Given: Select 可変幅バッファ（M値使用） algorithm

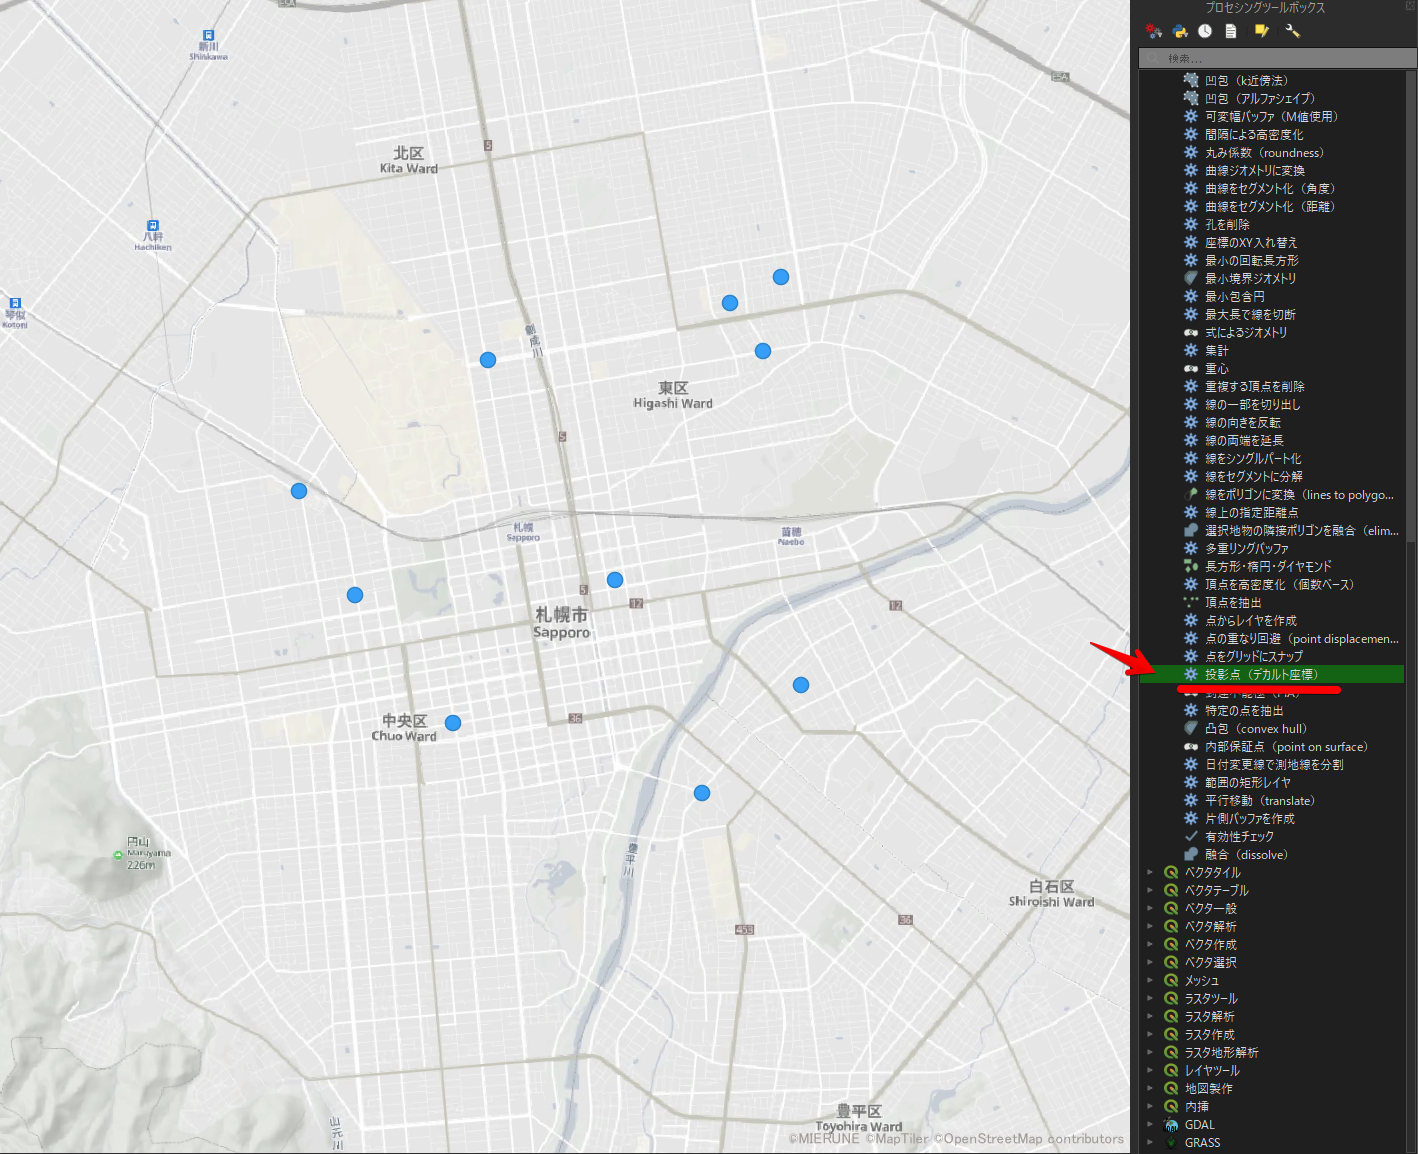Looking at the screenshot, I should click(x=1271, y=116).
